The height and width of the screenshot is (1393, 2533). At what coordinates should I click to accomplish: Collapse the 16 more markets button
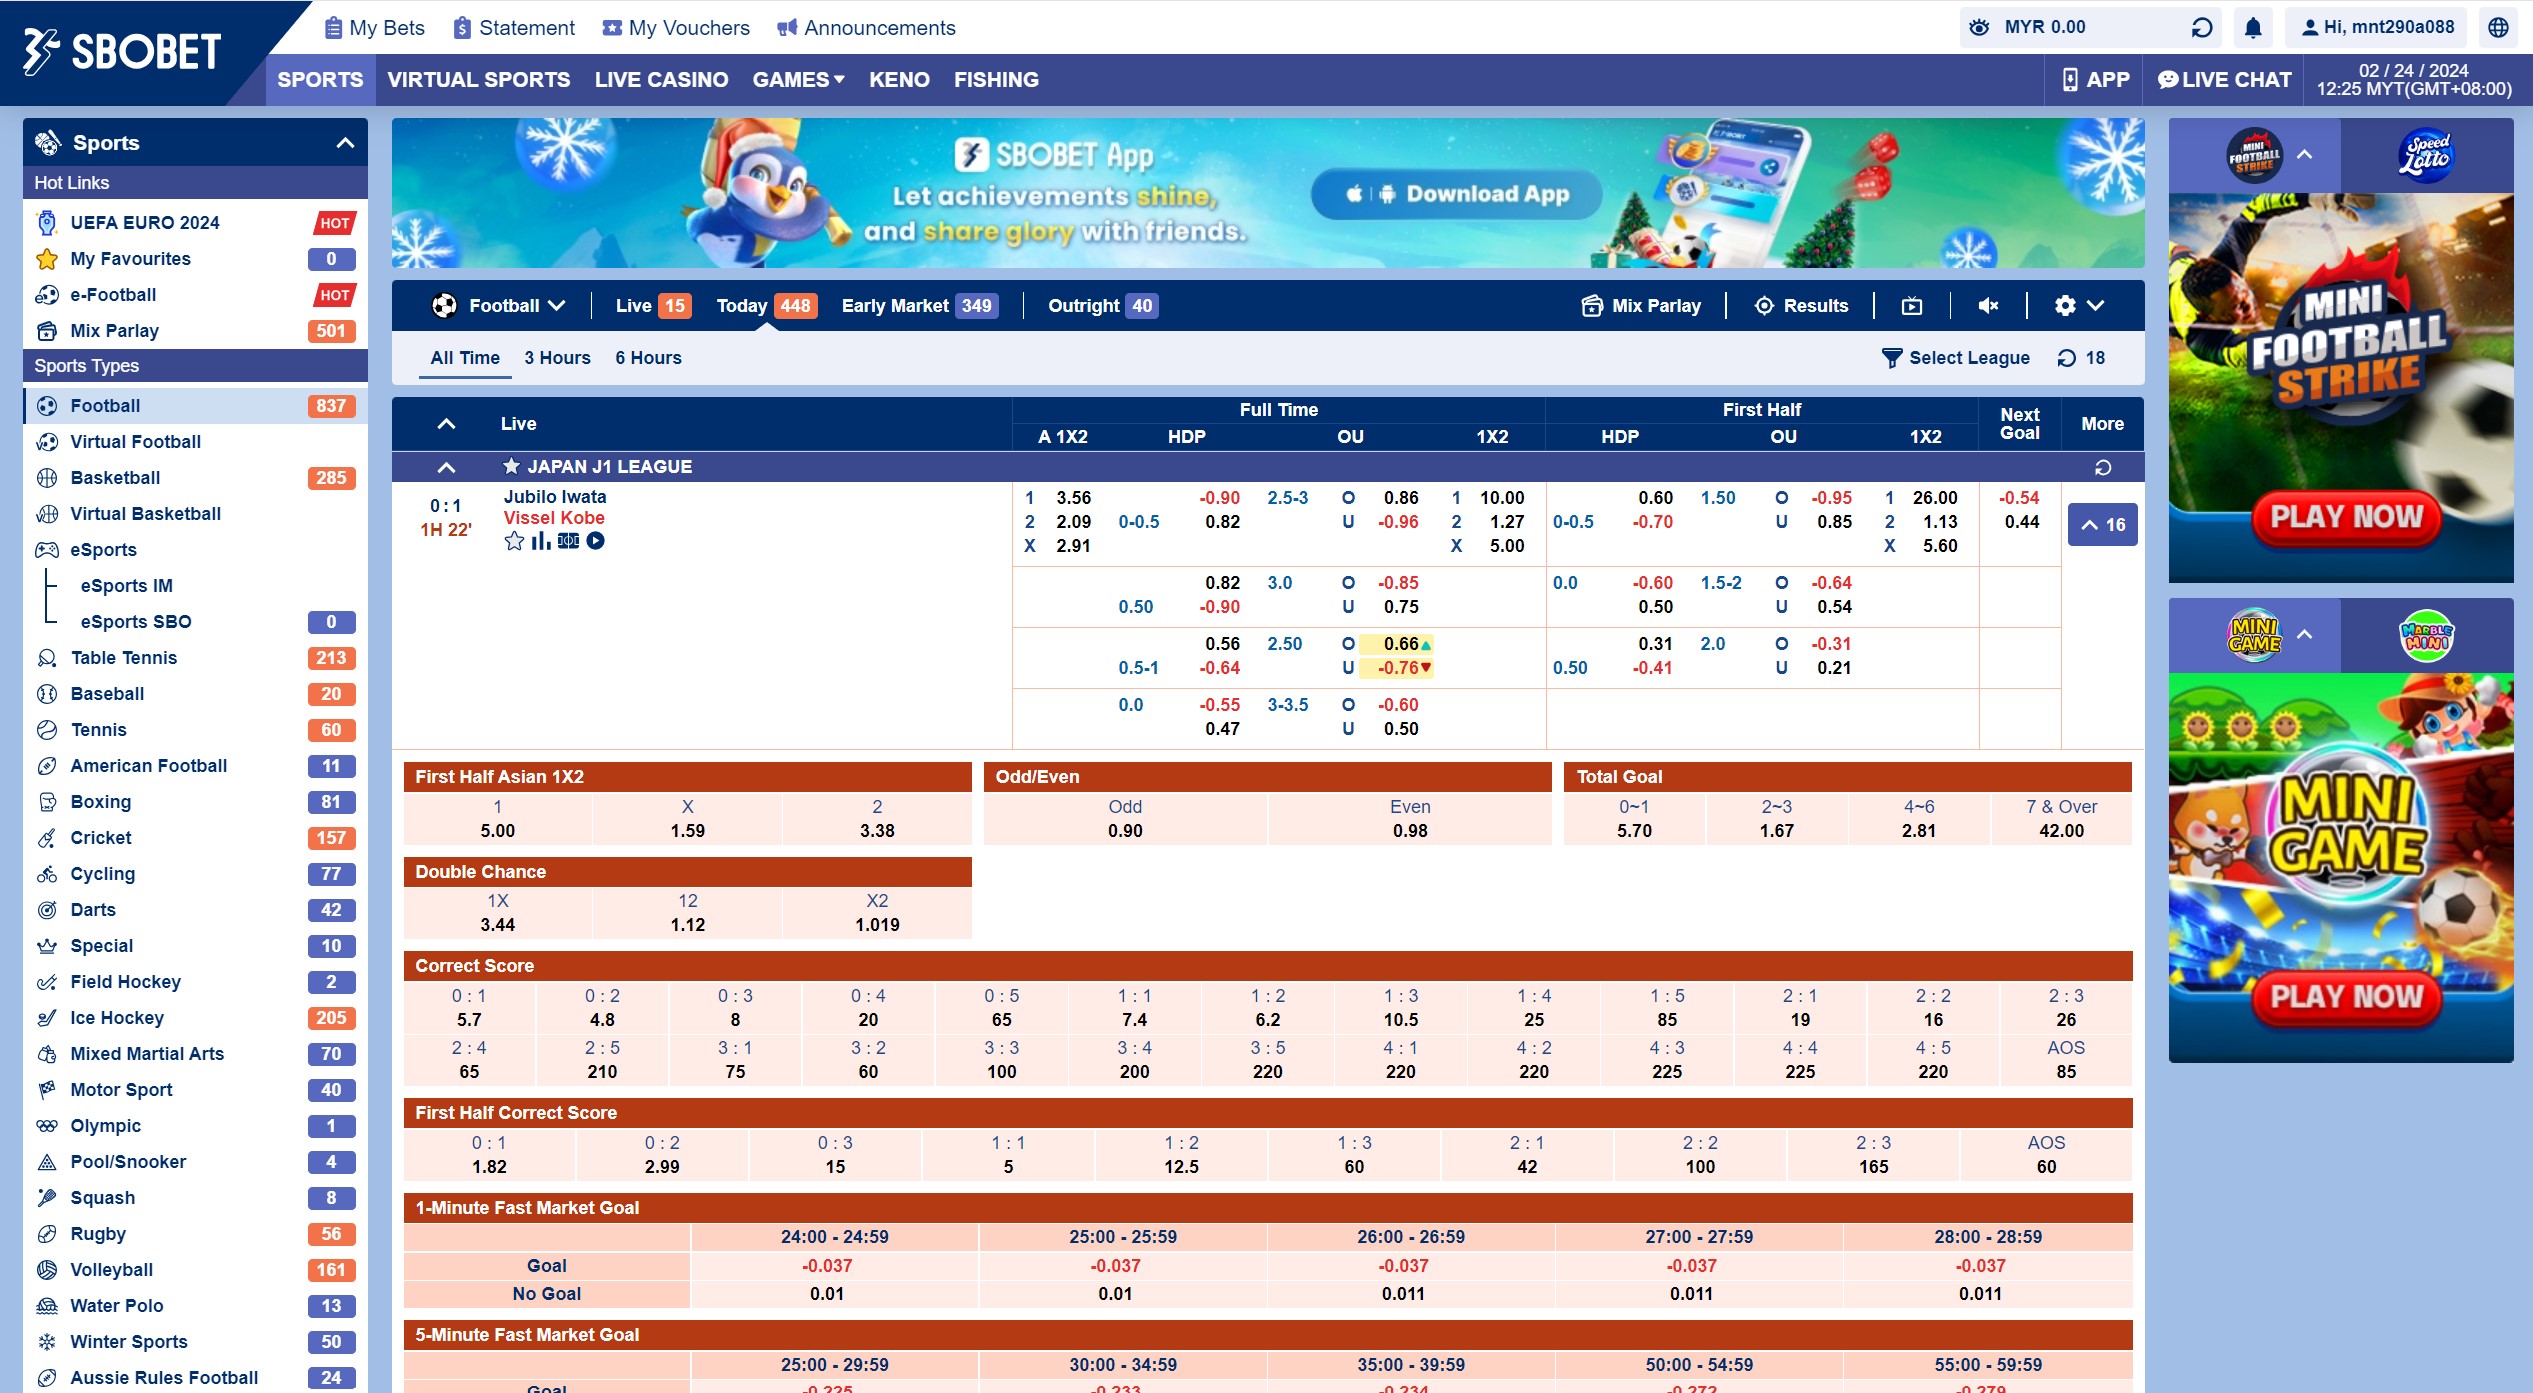[2102, 524]
